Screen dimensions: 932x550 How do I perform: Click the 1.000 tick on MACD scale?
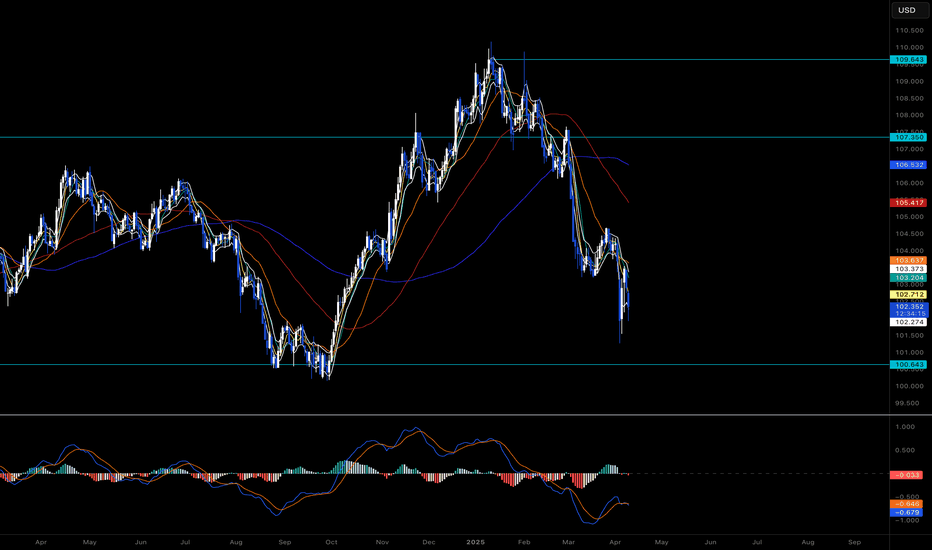pyautogui.click(x=905, y=427)
